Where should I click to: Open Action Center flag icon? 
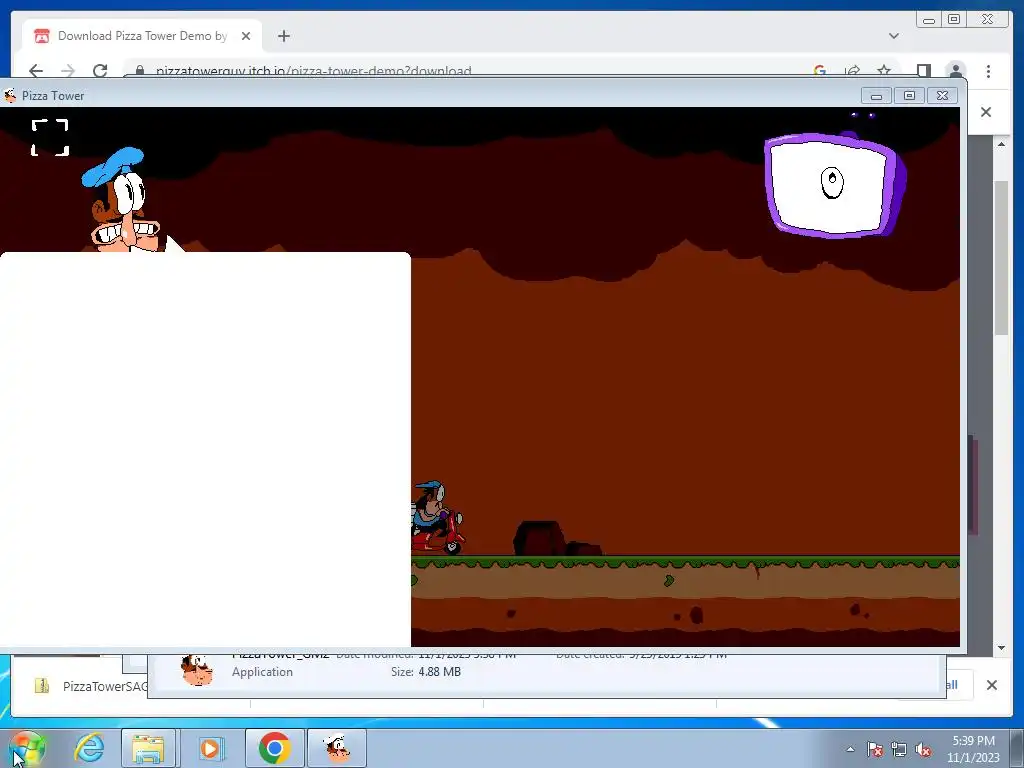click(875, 750)
